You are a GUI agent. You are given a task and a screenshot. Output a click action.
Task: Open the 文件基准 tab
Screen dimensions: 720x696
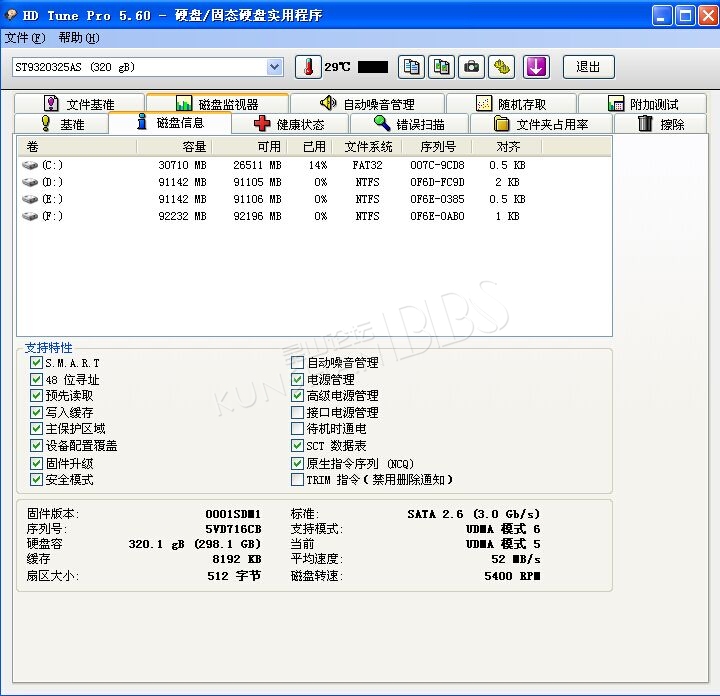79,104
